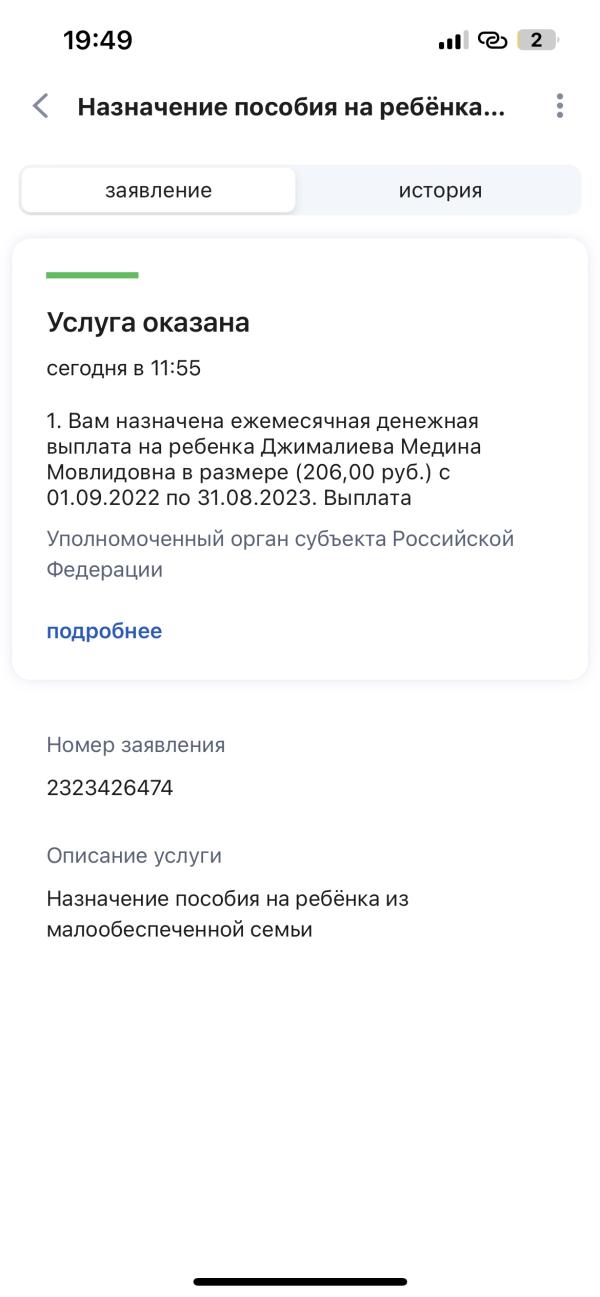Viewport: 600px width, 1297px height.
Task: Tap the service description about малообеспеченной семьи
Action: [228, 914]
